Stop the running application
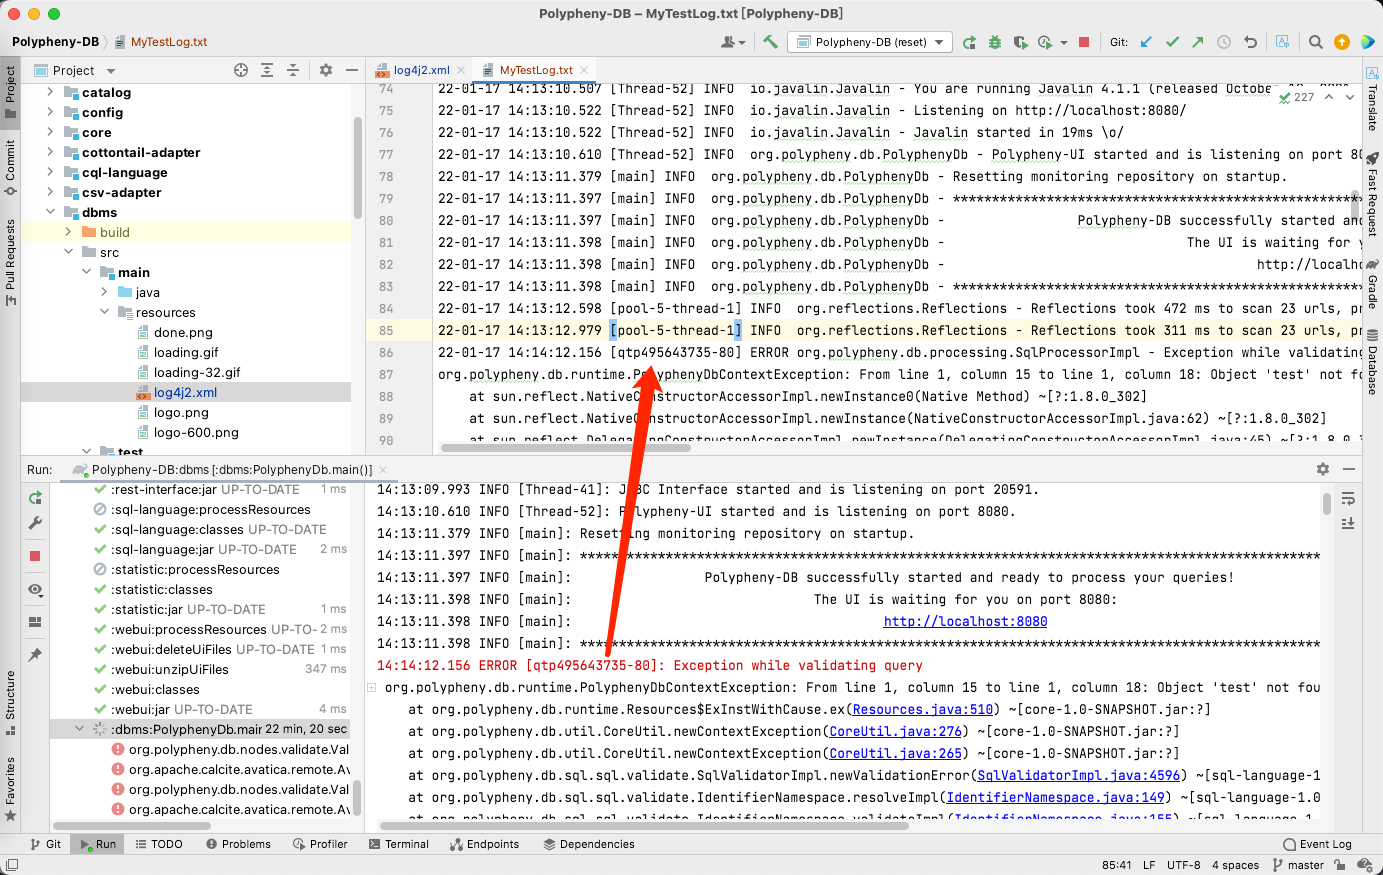The image size is (1383, 875). [1083, 42]
